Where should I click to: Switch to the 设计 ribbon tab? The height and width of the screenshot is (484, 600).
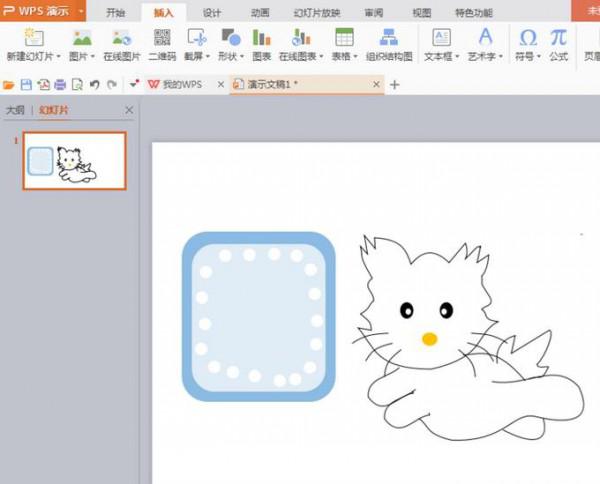211,13
